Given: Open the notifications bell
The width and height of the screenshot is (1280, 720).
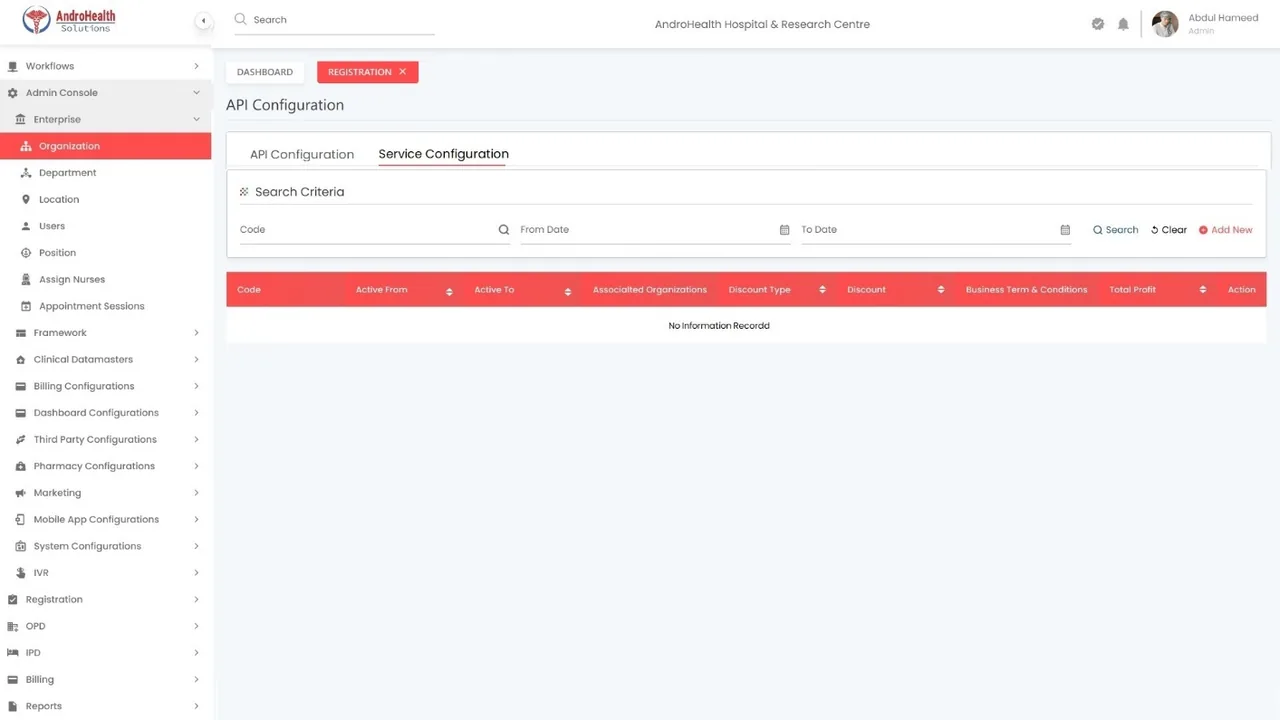Looking at the screenshot, I should click(x=1123, y=24).
